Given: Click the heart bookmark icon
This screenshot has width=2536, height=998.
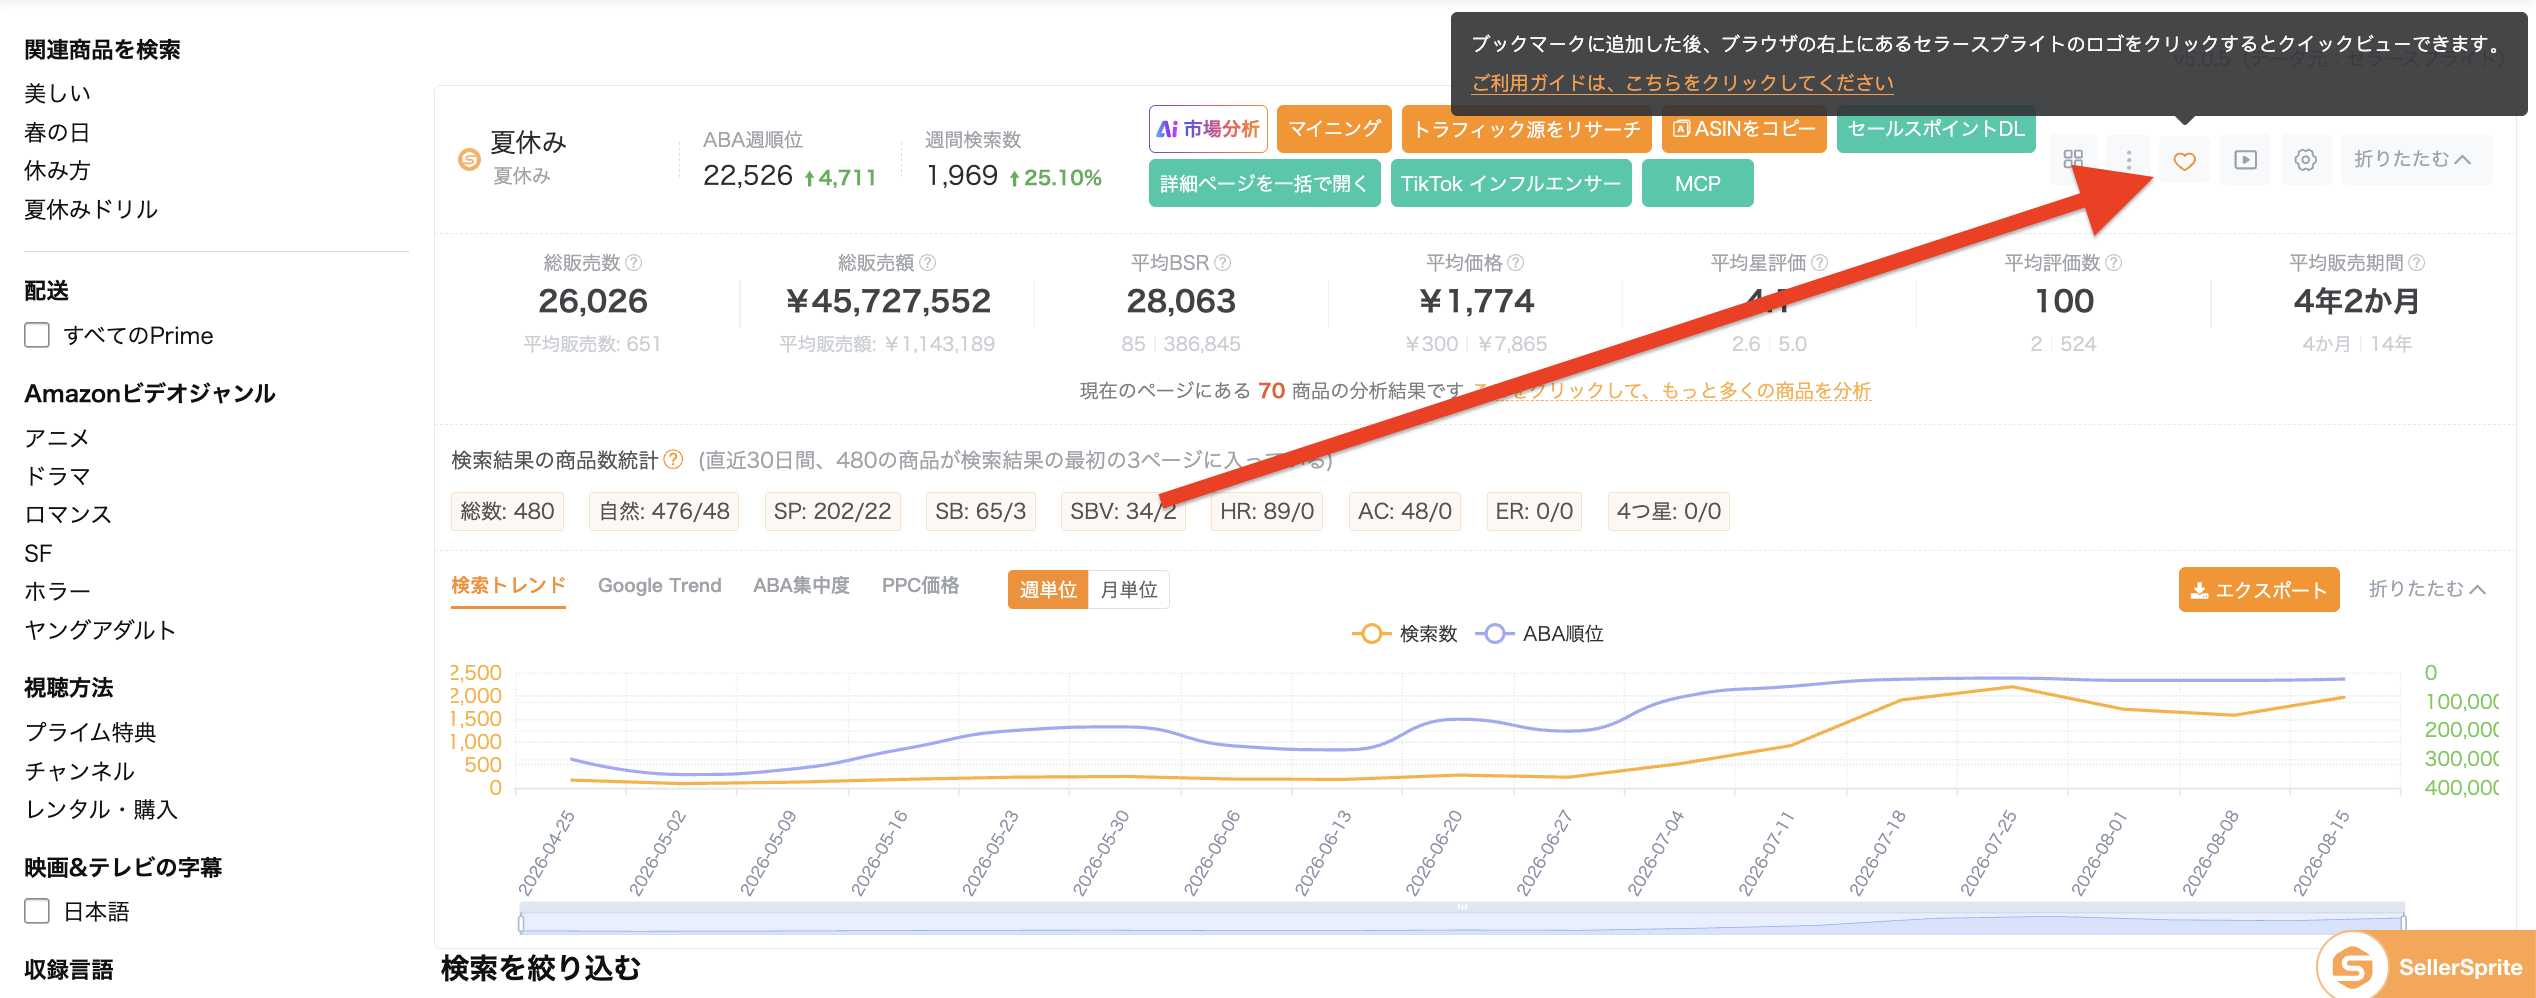Looking at the screenshot, I should click(2184, 160).
